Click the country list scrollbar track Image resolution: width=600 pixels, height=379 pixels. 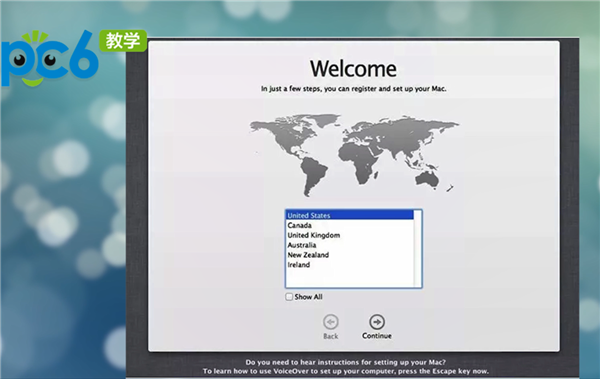417,248
